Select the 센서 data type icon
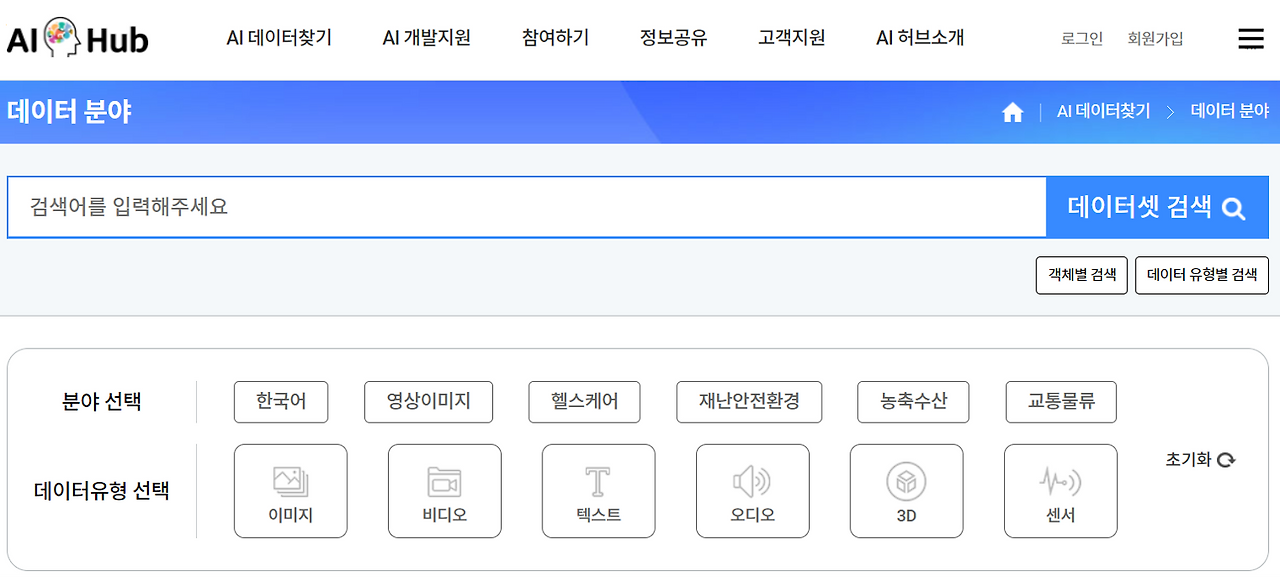 pos(1060,490)
